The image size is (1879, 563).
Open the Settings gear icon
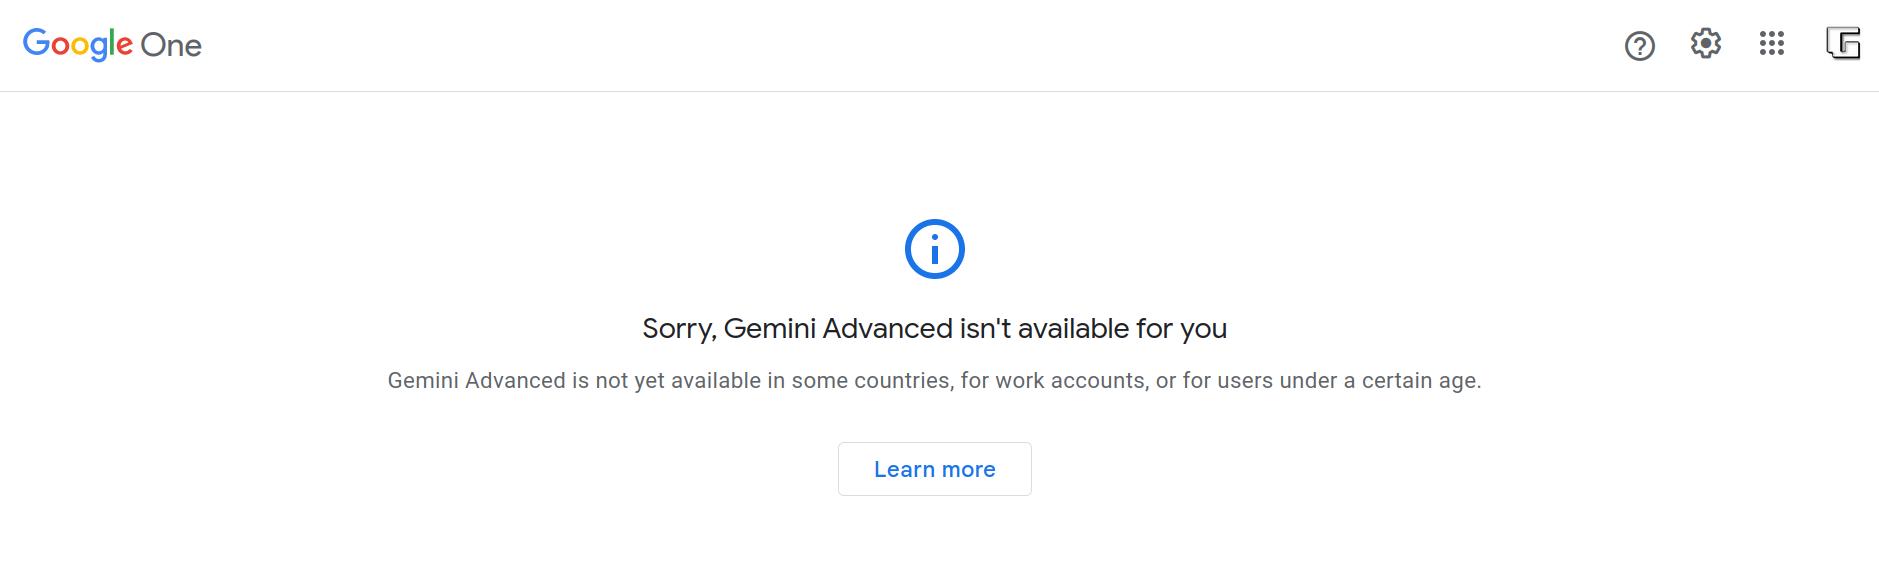[x=1705, y=44]
